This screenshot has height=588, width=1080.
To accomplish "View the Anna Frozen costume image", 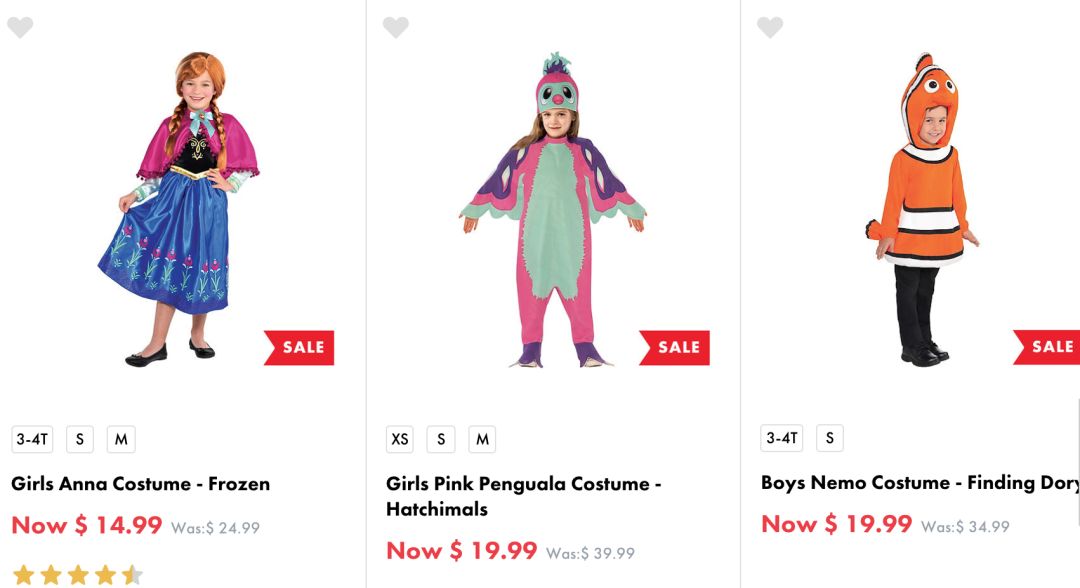I will click(x=180, y=210).
